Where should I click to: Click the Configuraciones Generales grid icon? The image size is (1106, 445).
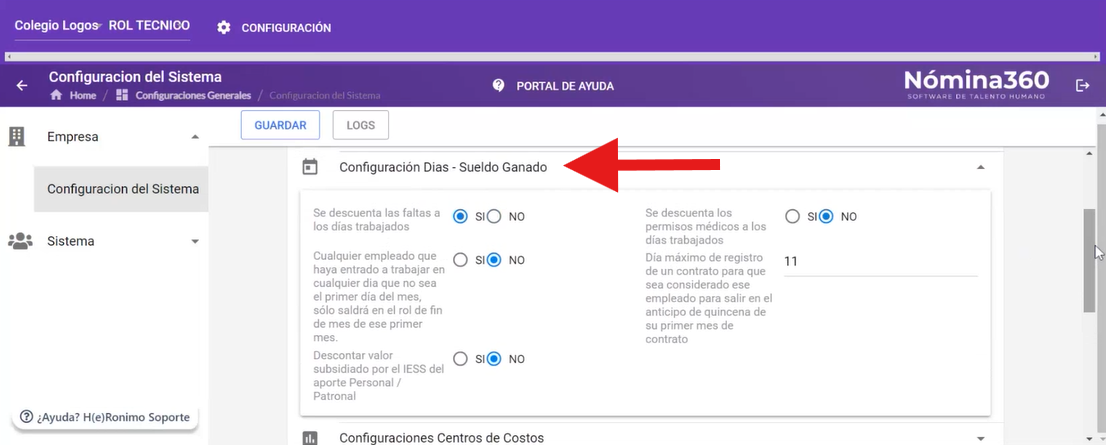click(x=122, y=95)
